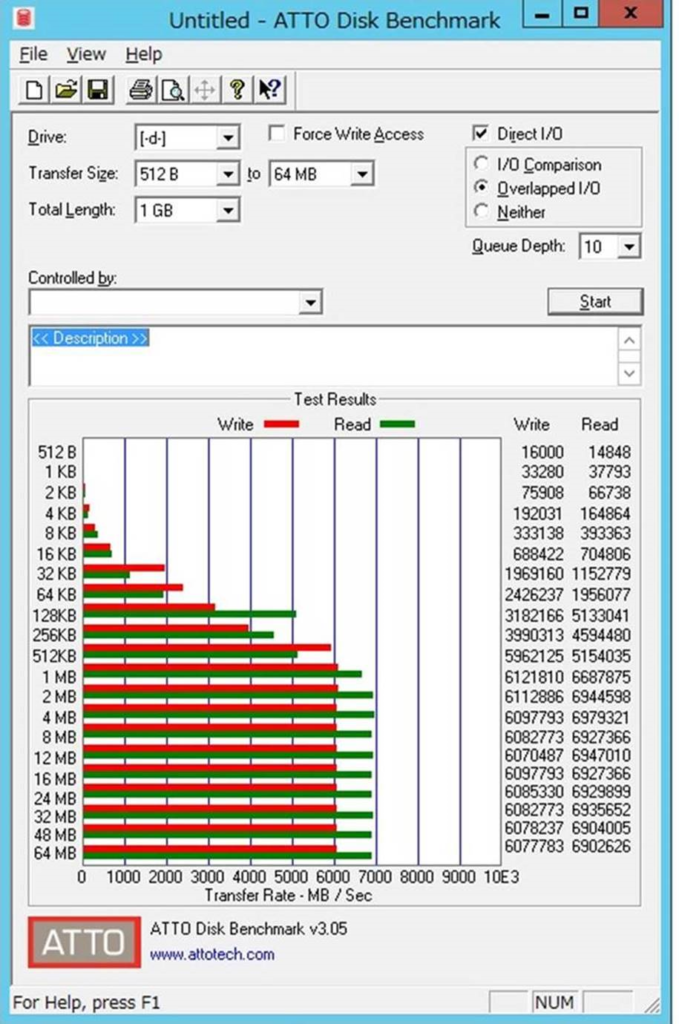Image resolution: width=679 pixels, height=1024 pixels.
Task: Click the 64 MB red write bar
Action: tap(210, 849)
